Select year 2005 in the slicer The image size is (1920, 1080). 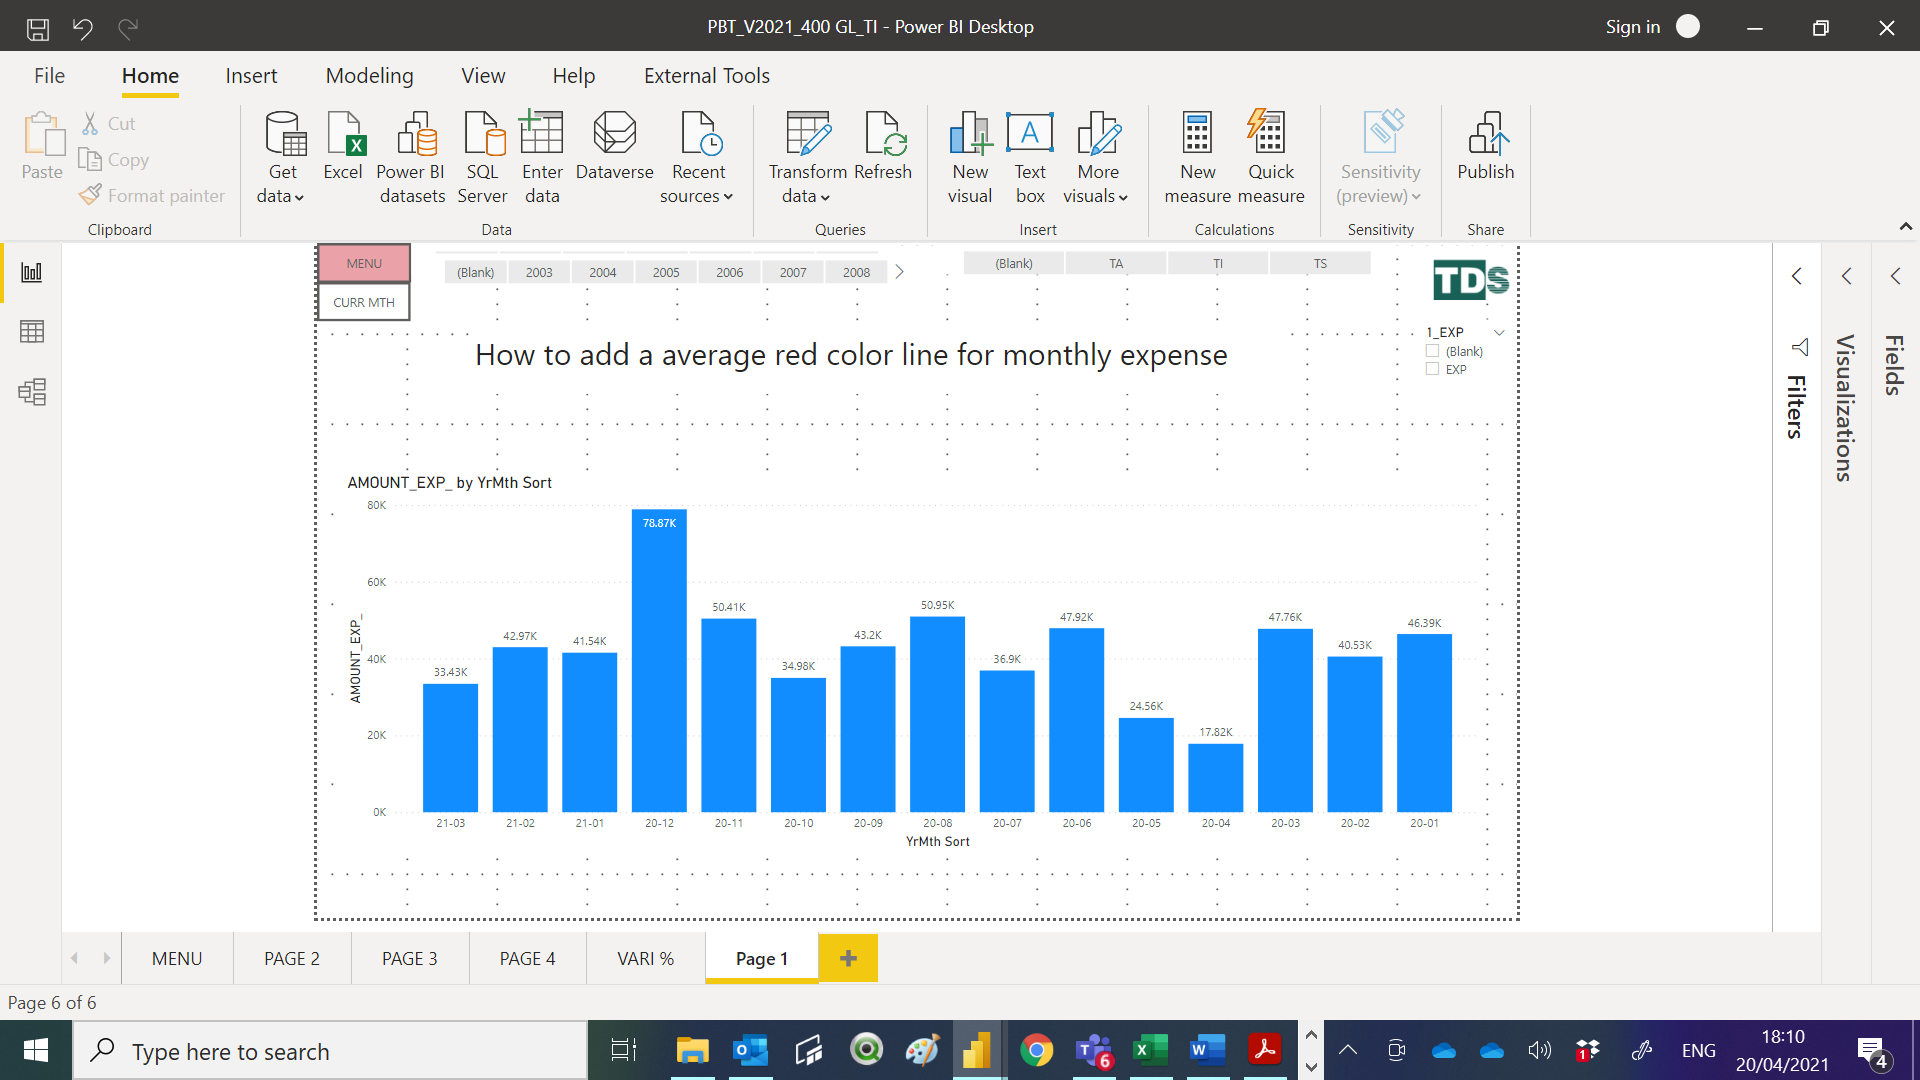666,272
